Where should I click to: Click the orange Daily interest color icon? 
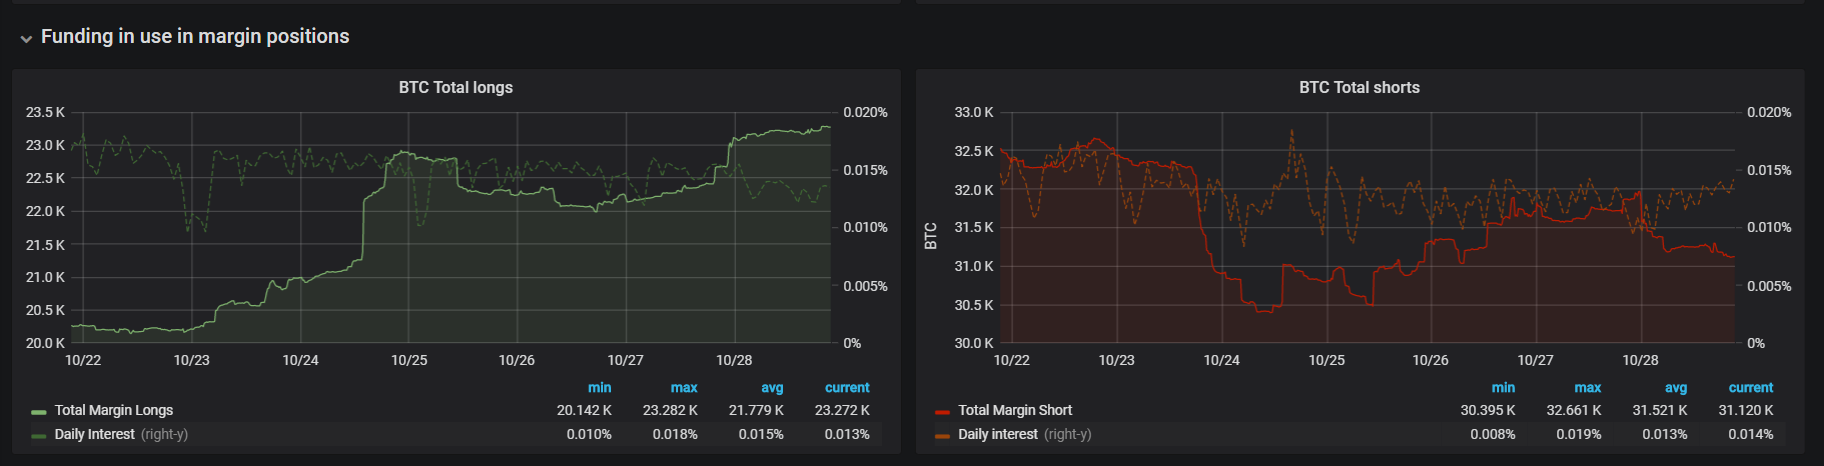pos(942,435)
